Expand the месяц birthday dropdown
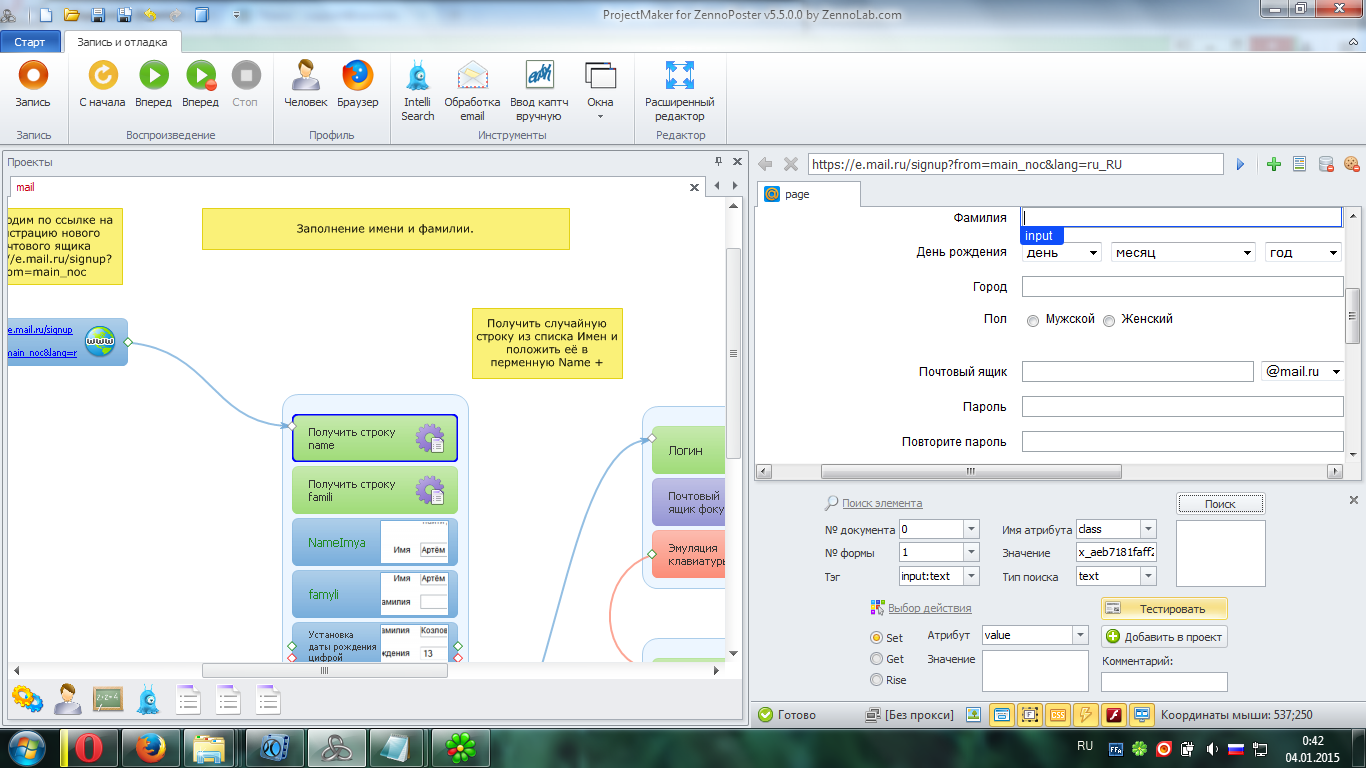The image size is (1366, 768). coord(1183,253)
